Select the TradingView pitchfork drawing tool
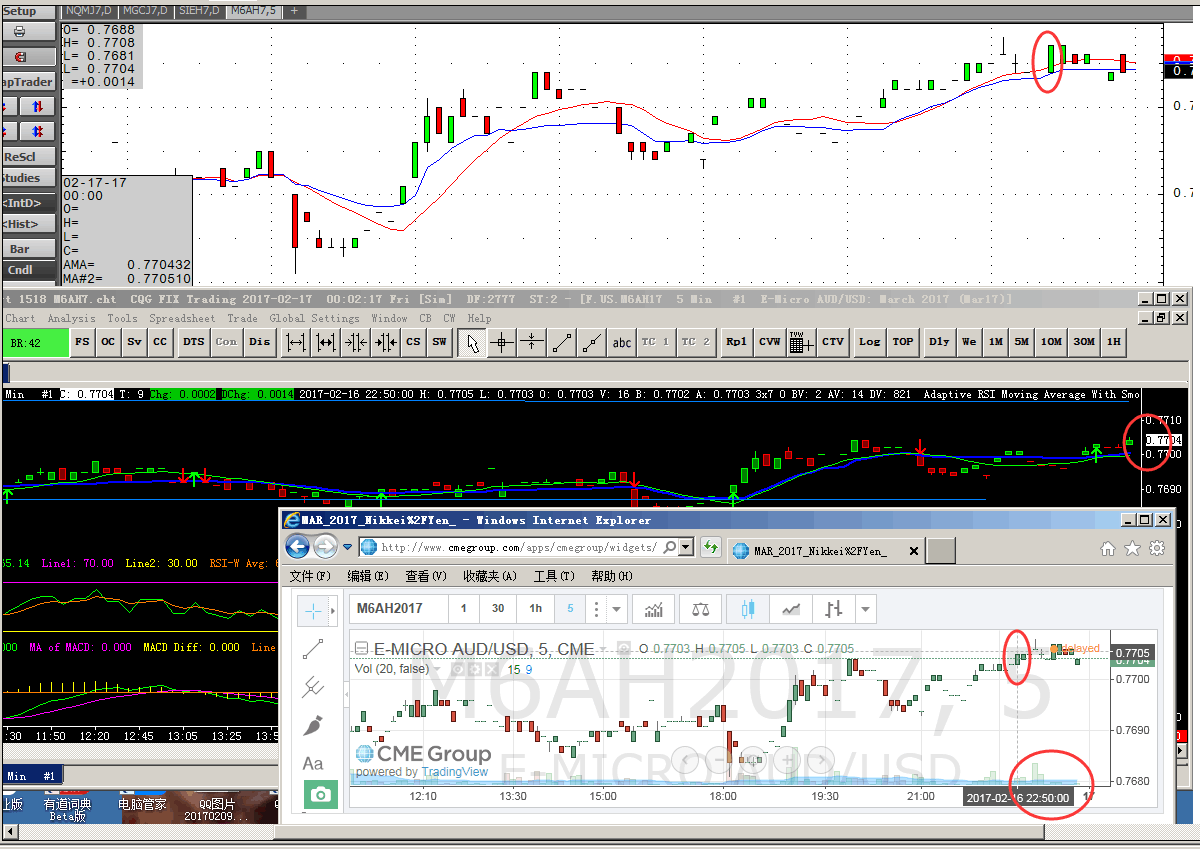The height and width of the screenshot is (849, 1200). (313, 687)
